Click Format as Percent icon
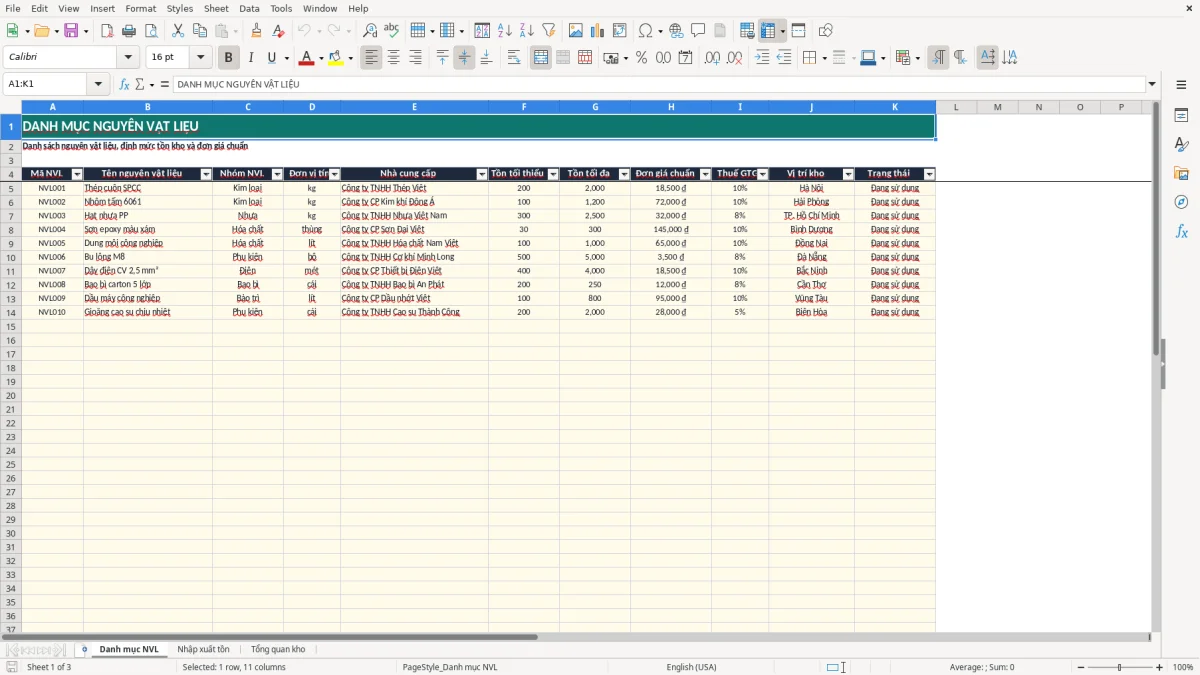 point(642,58)
